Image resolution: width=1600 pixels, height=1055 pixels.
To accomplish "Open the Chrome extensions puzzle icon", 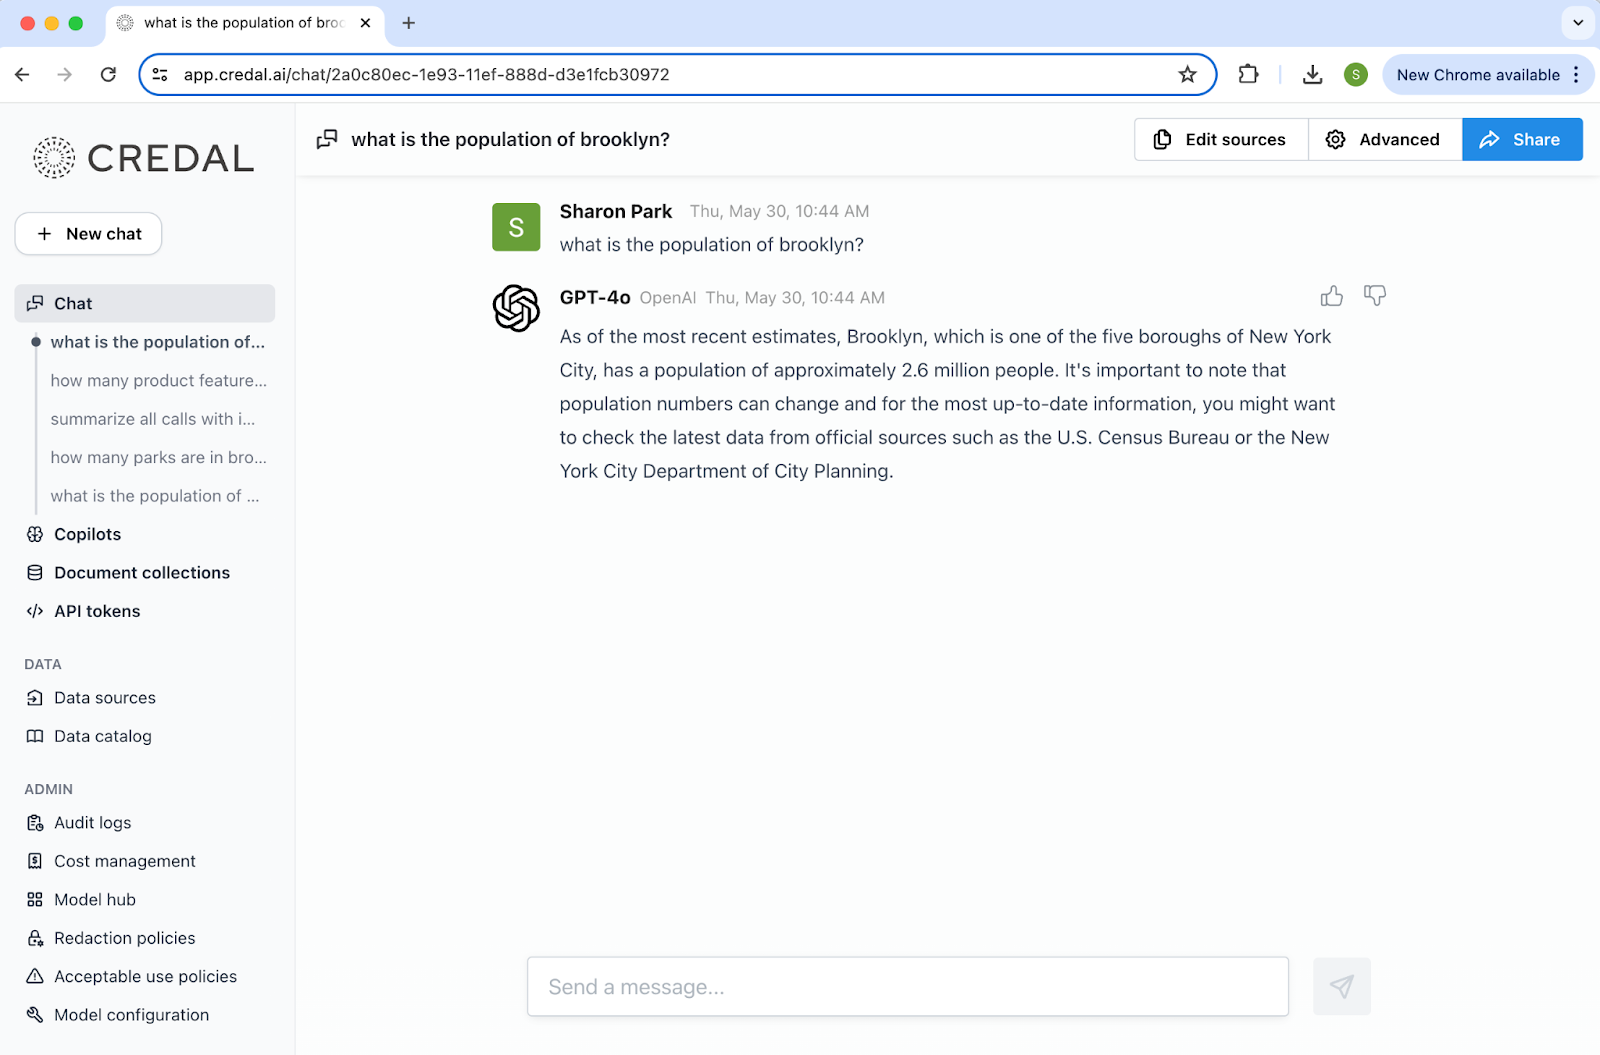I will [1248, 75].
